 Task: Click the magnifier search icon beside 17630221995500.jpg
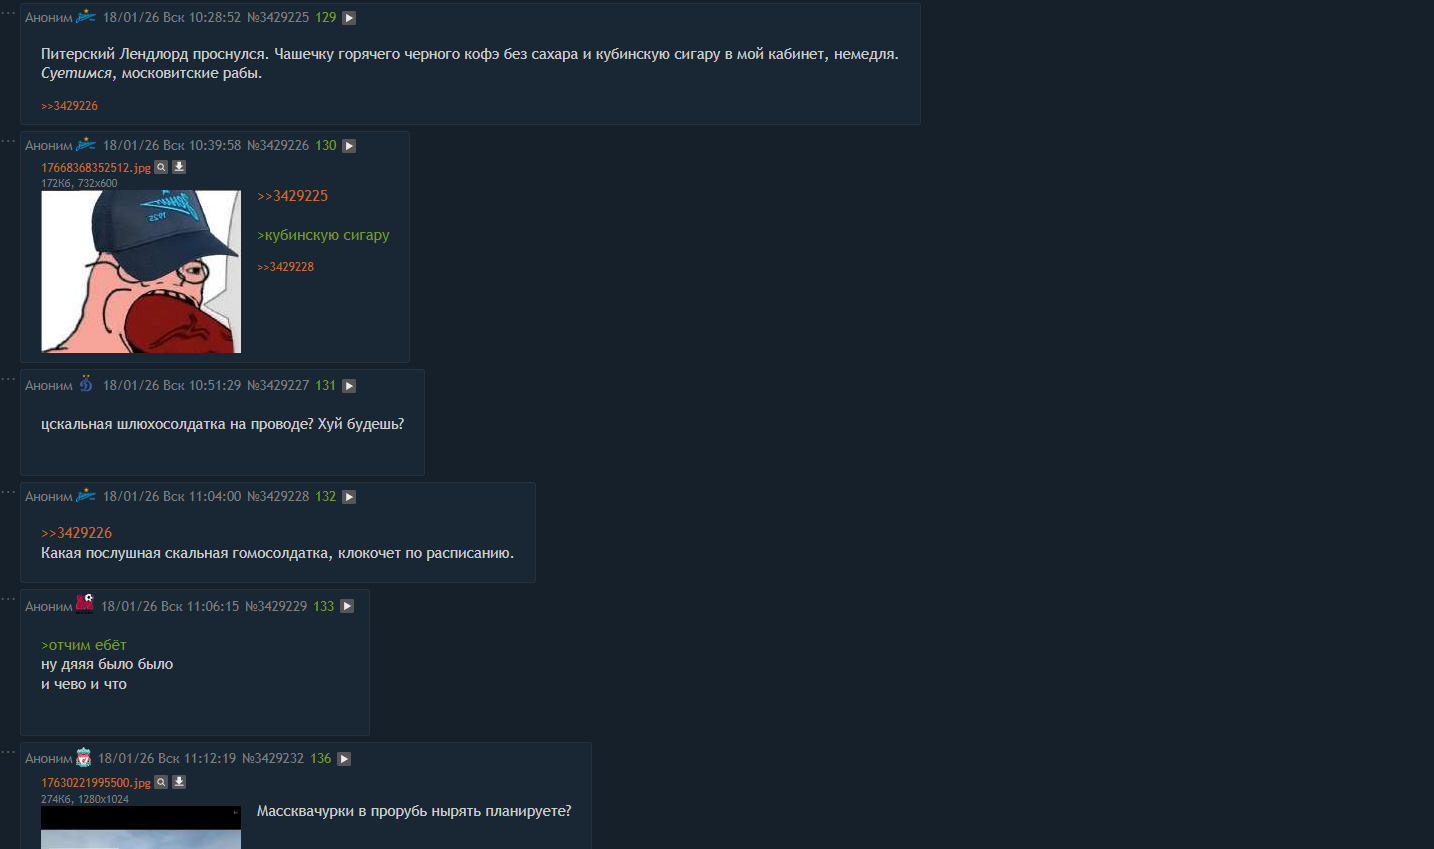tap(161, 782)
